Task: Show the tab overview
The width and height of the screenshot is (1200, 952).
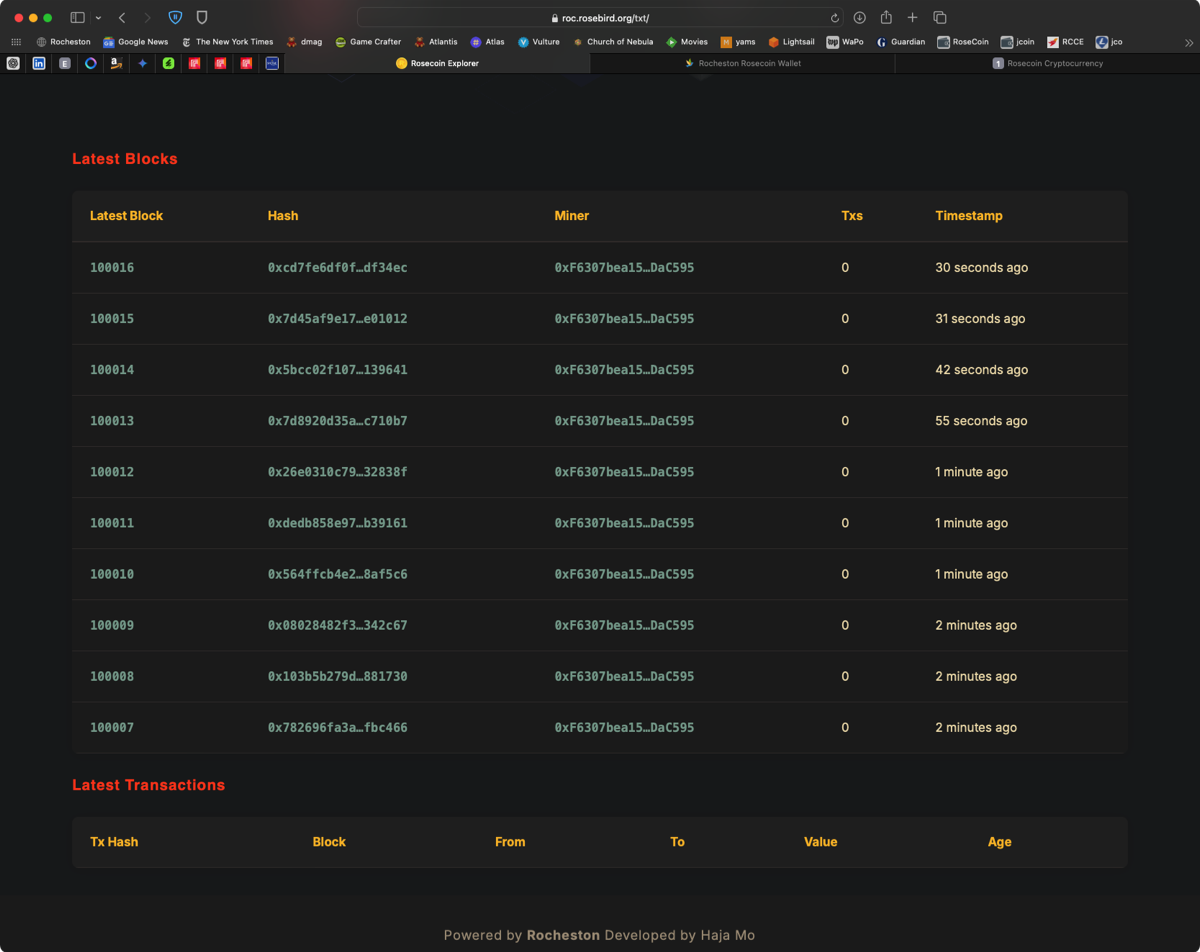Action: [x=940, y=18]
